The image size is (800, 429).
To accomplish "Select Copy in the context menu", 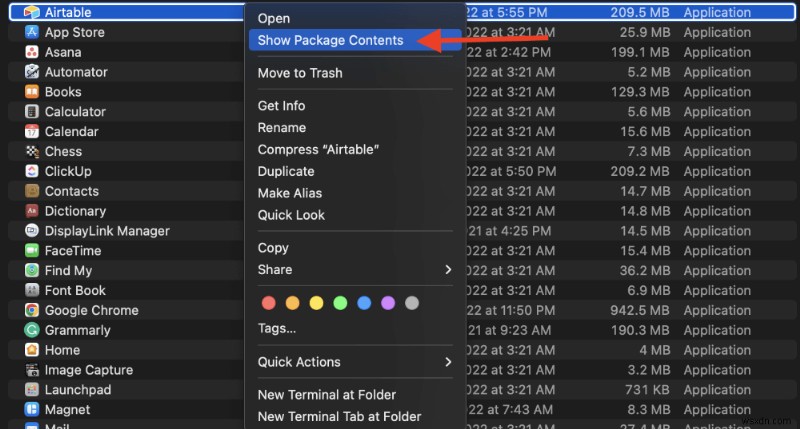I will coord(355,248).
